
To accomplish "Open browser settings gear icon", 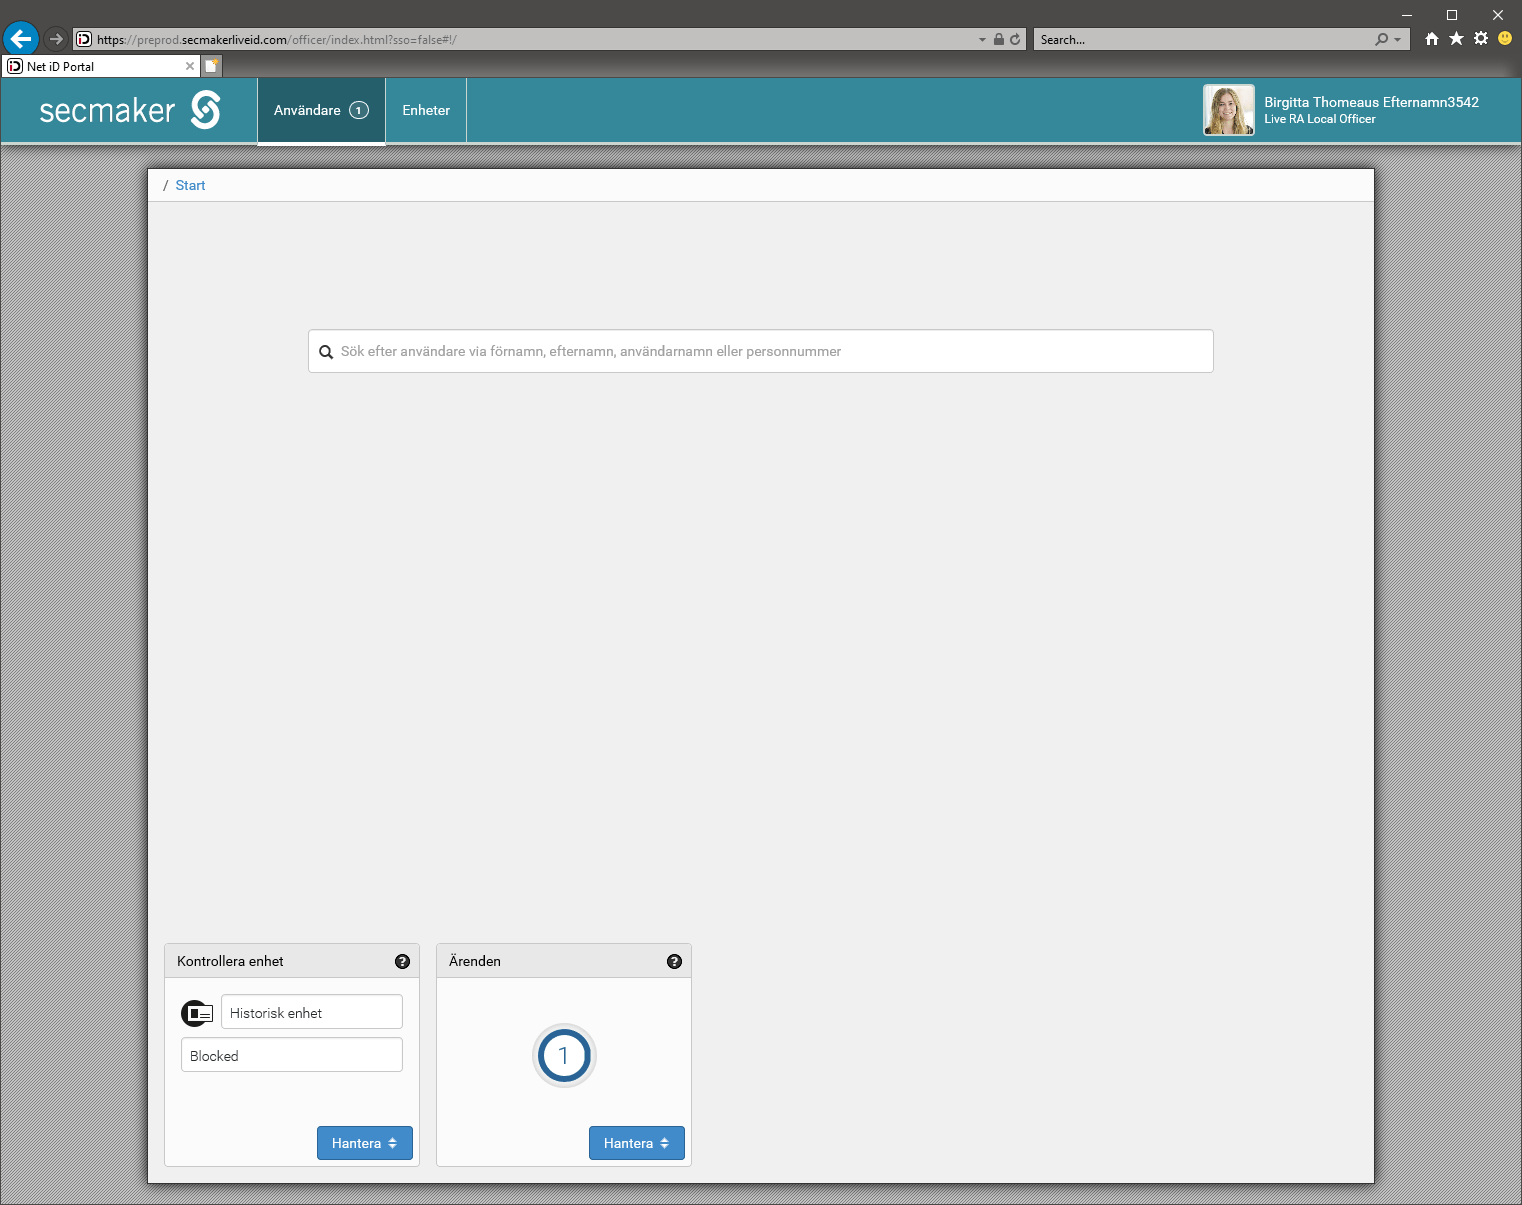I will tap(1481, 39).
